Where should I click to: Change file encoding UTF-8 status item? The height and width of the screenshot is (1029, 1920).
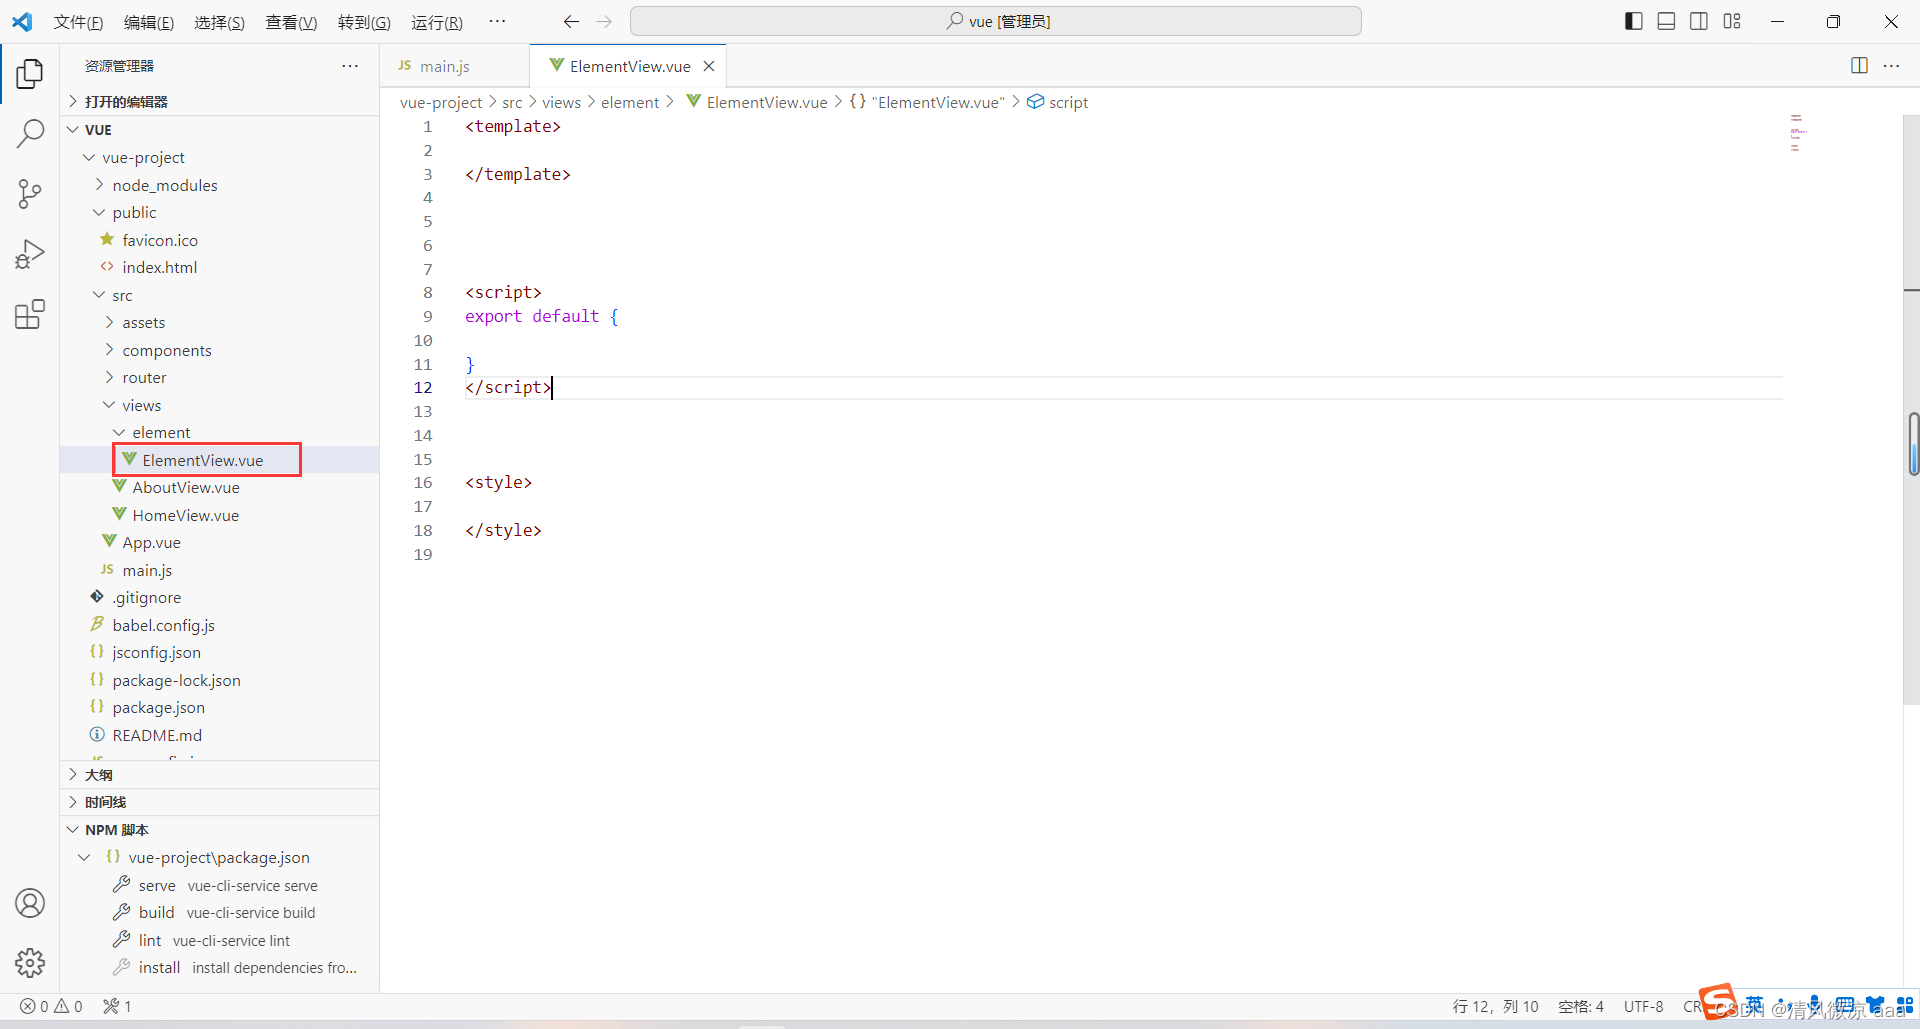[1644, 1006]
